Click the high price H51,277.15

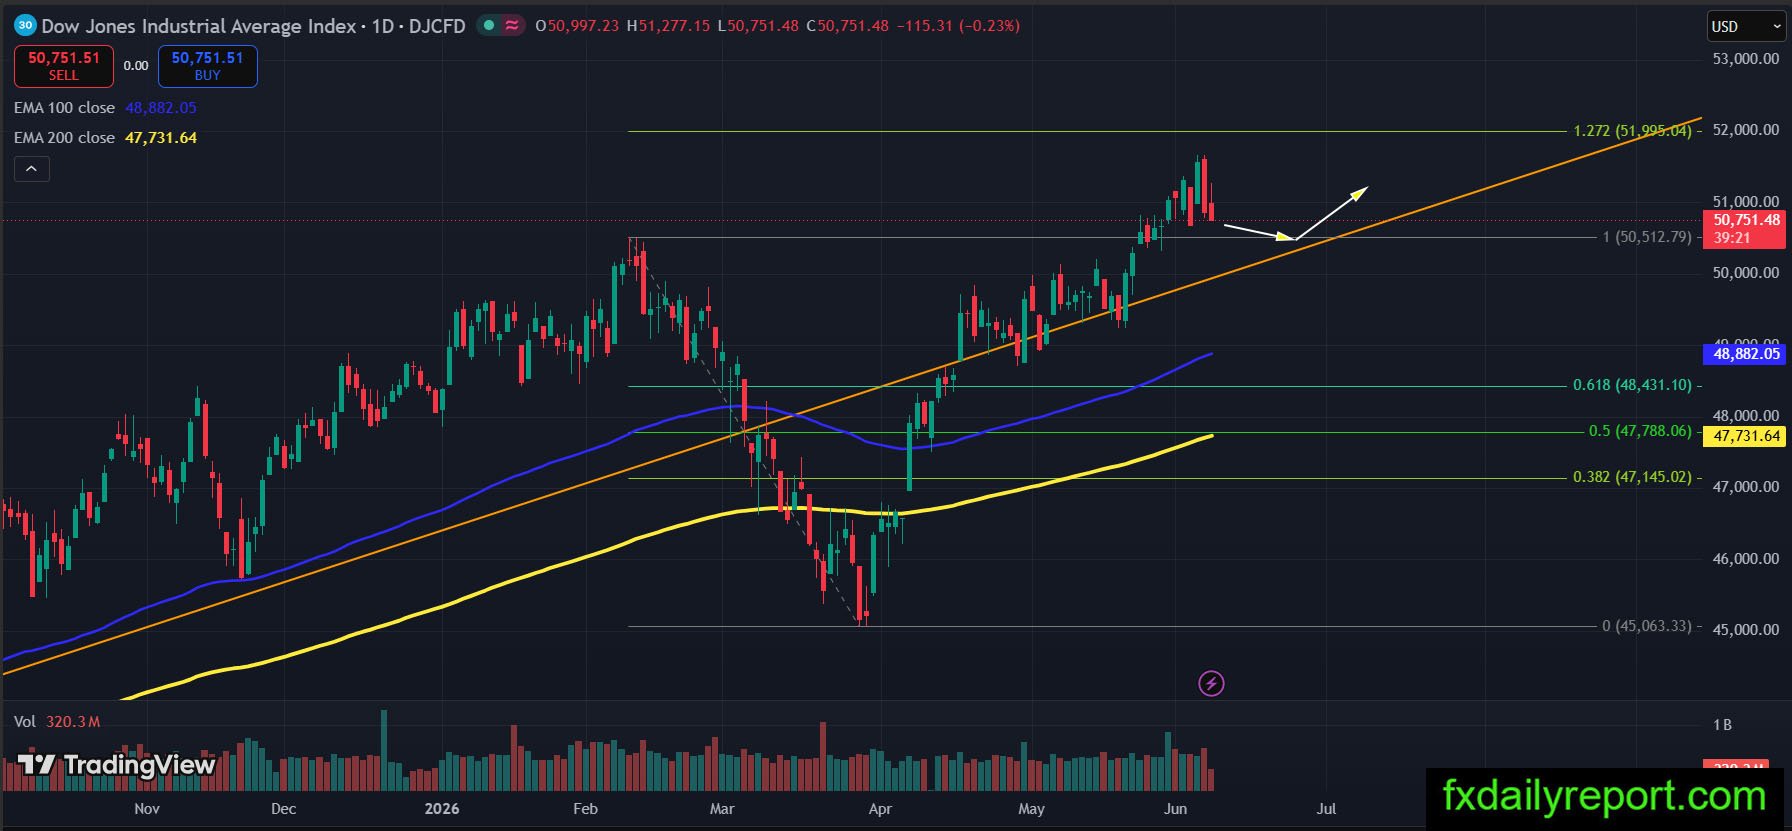point(669,26)
